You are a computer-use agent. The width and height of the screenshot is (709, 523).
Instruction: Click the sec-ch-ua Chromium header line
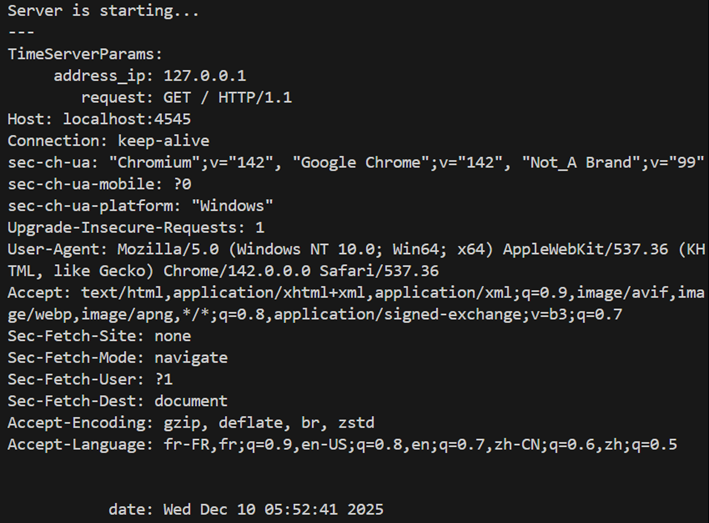click(x=356, y=162)
